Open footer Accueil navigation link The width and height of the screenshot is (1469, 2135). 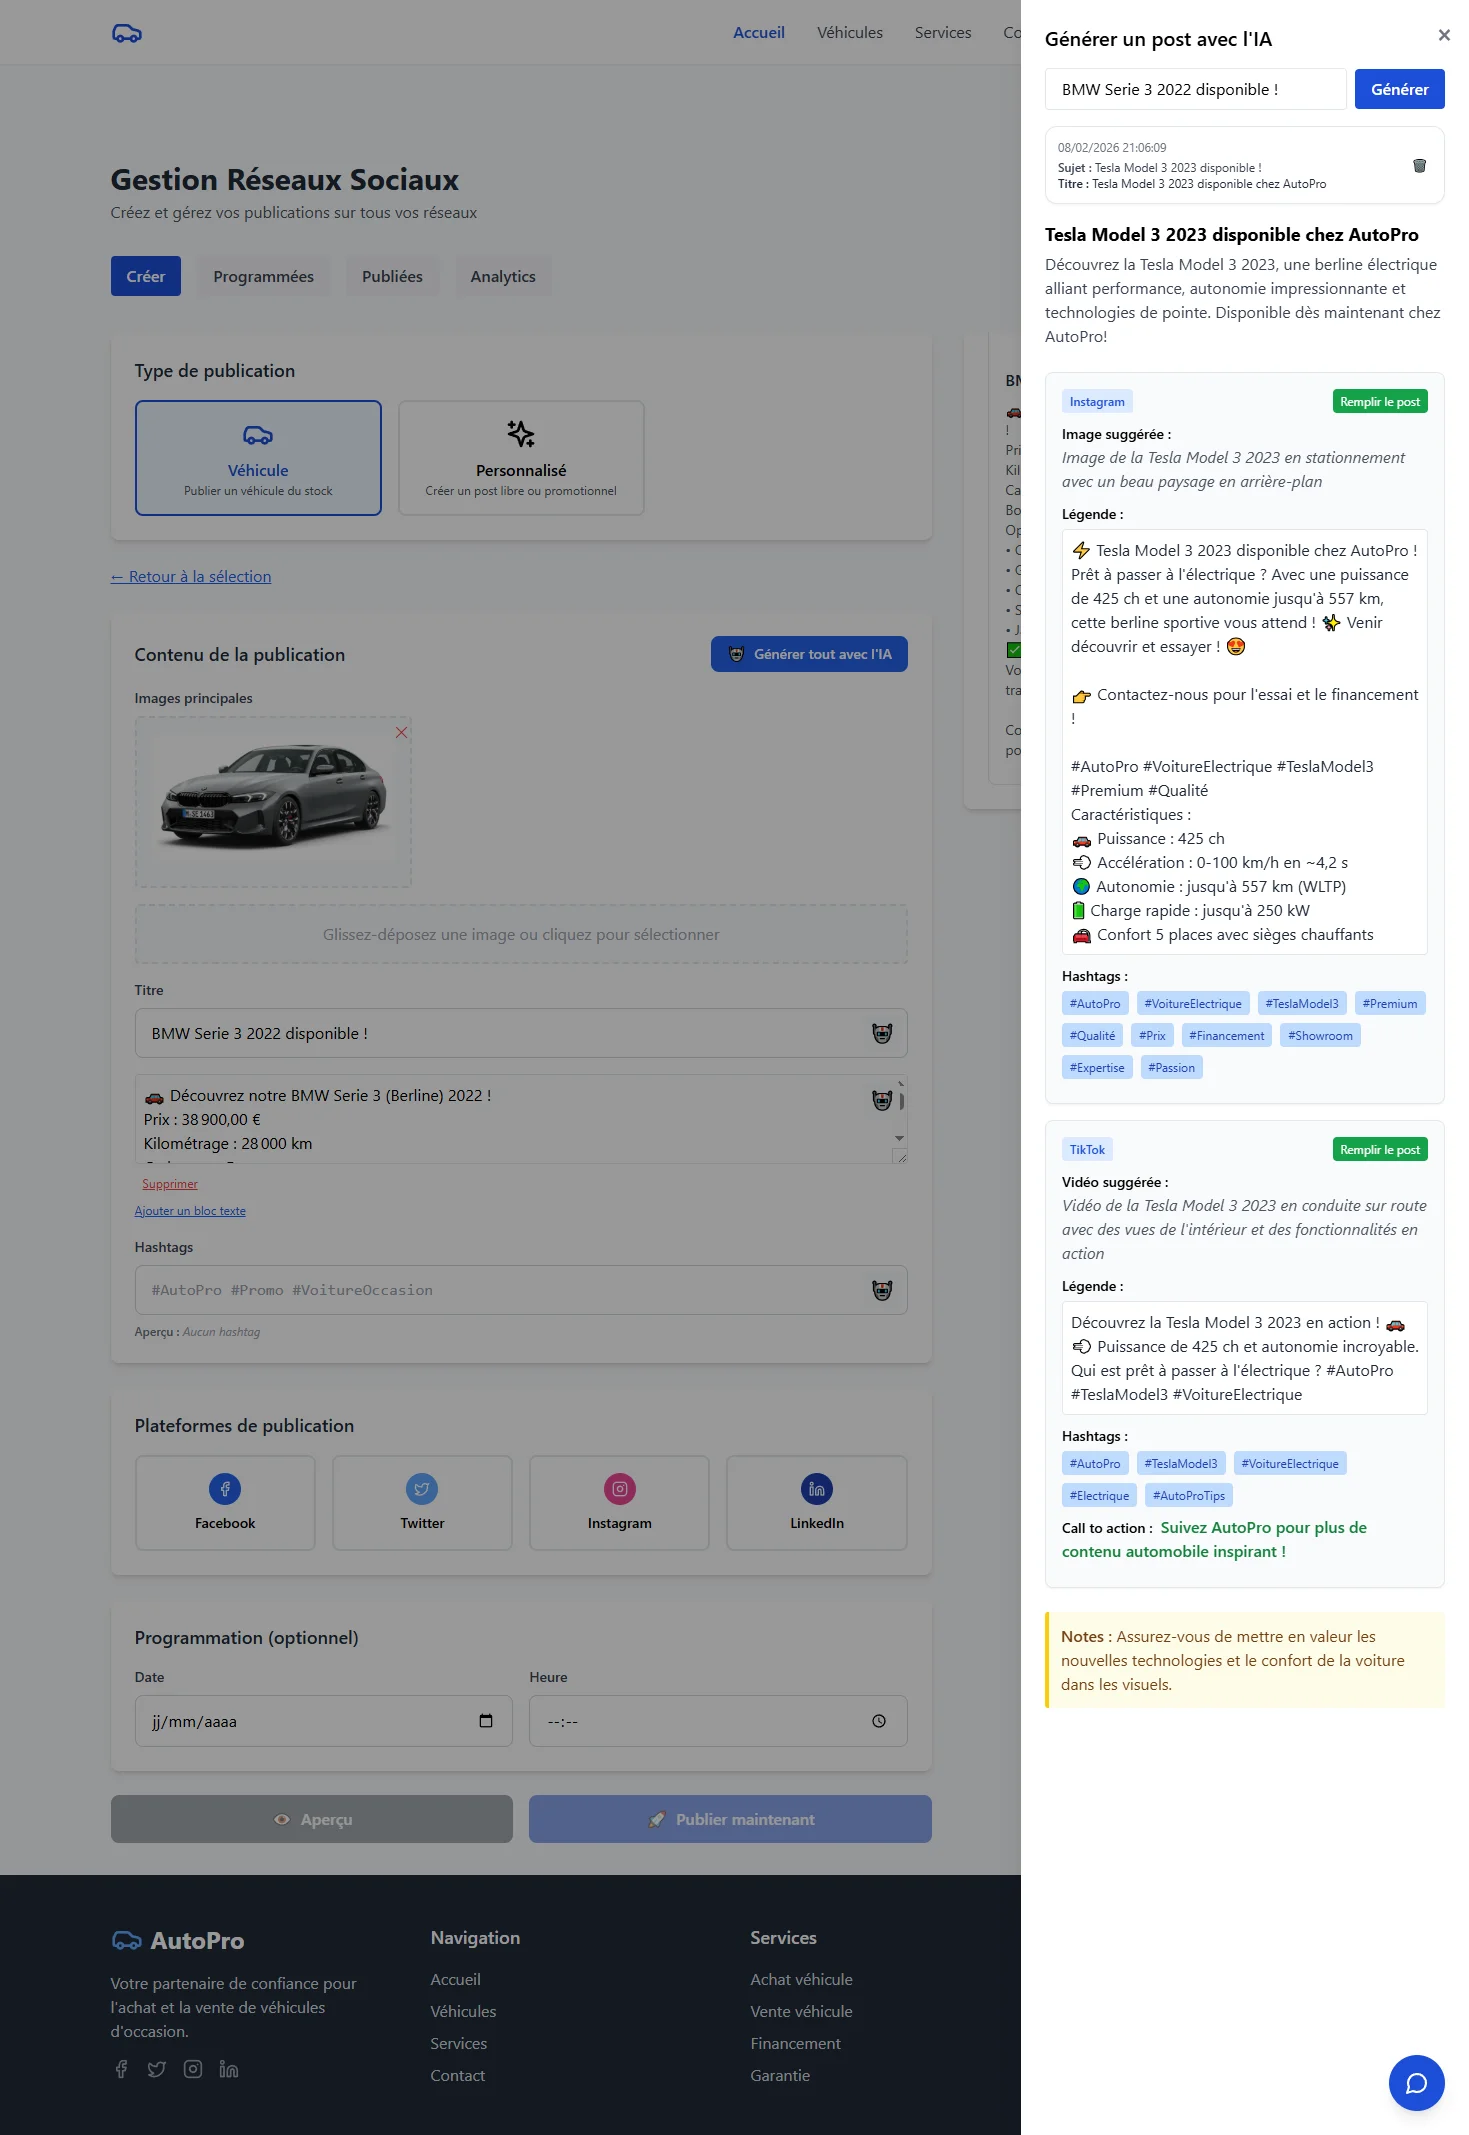pos(455,1979)
